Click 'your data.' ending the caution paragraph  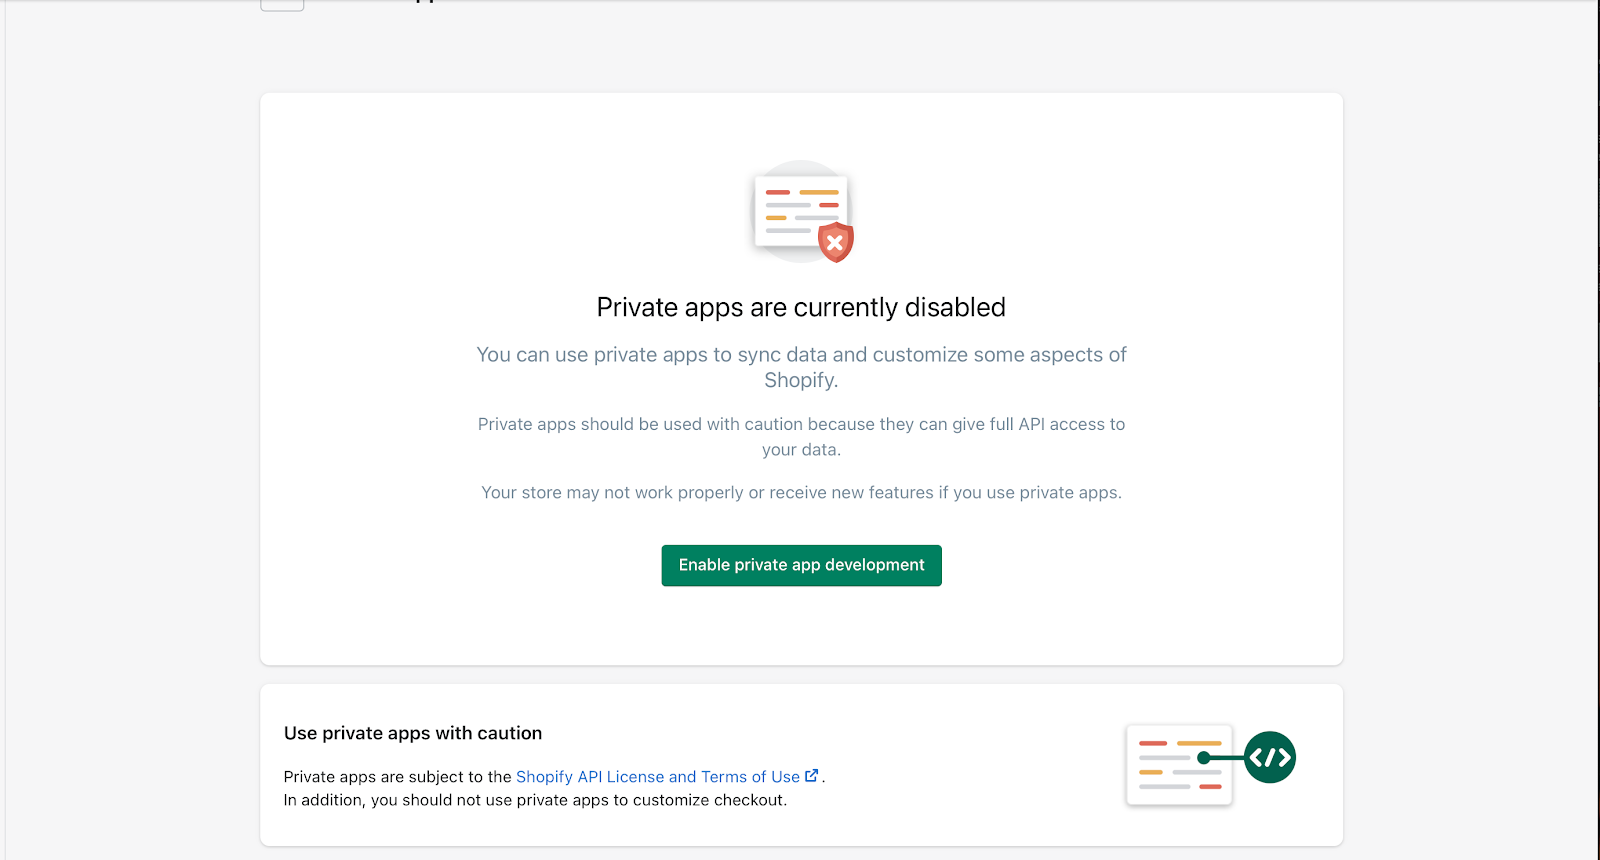[x=801, y=450]
